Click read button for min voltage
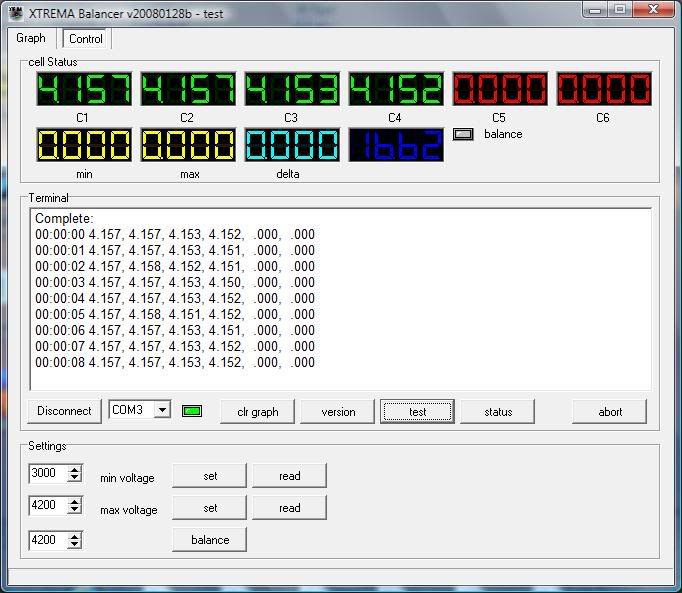The width and height of the screenshot is (682, 593). click(289, 476)
